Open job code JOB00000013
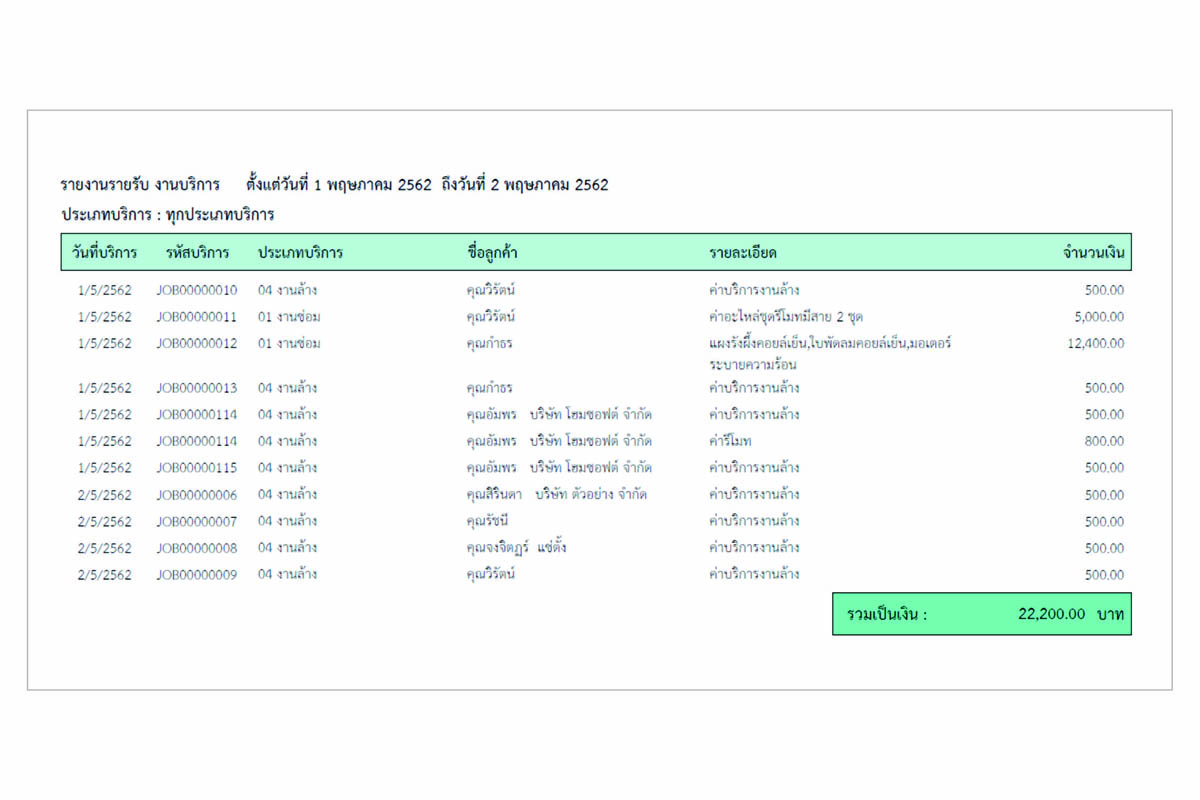The image size is (1200, 800). coord(197,388)
